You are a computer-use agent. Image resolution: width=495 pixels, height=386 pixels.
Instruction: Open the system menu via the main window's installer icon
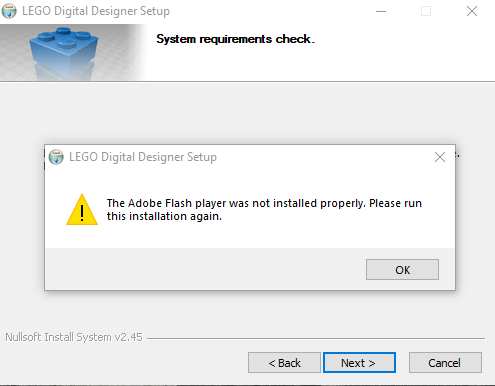coord(9,11)
